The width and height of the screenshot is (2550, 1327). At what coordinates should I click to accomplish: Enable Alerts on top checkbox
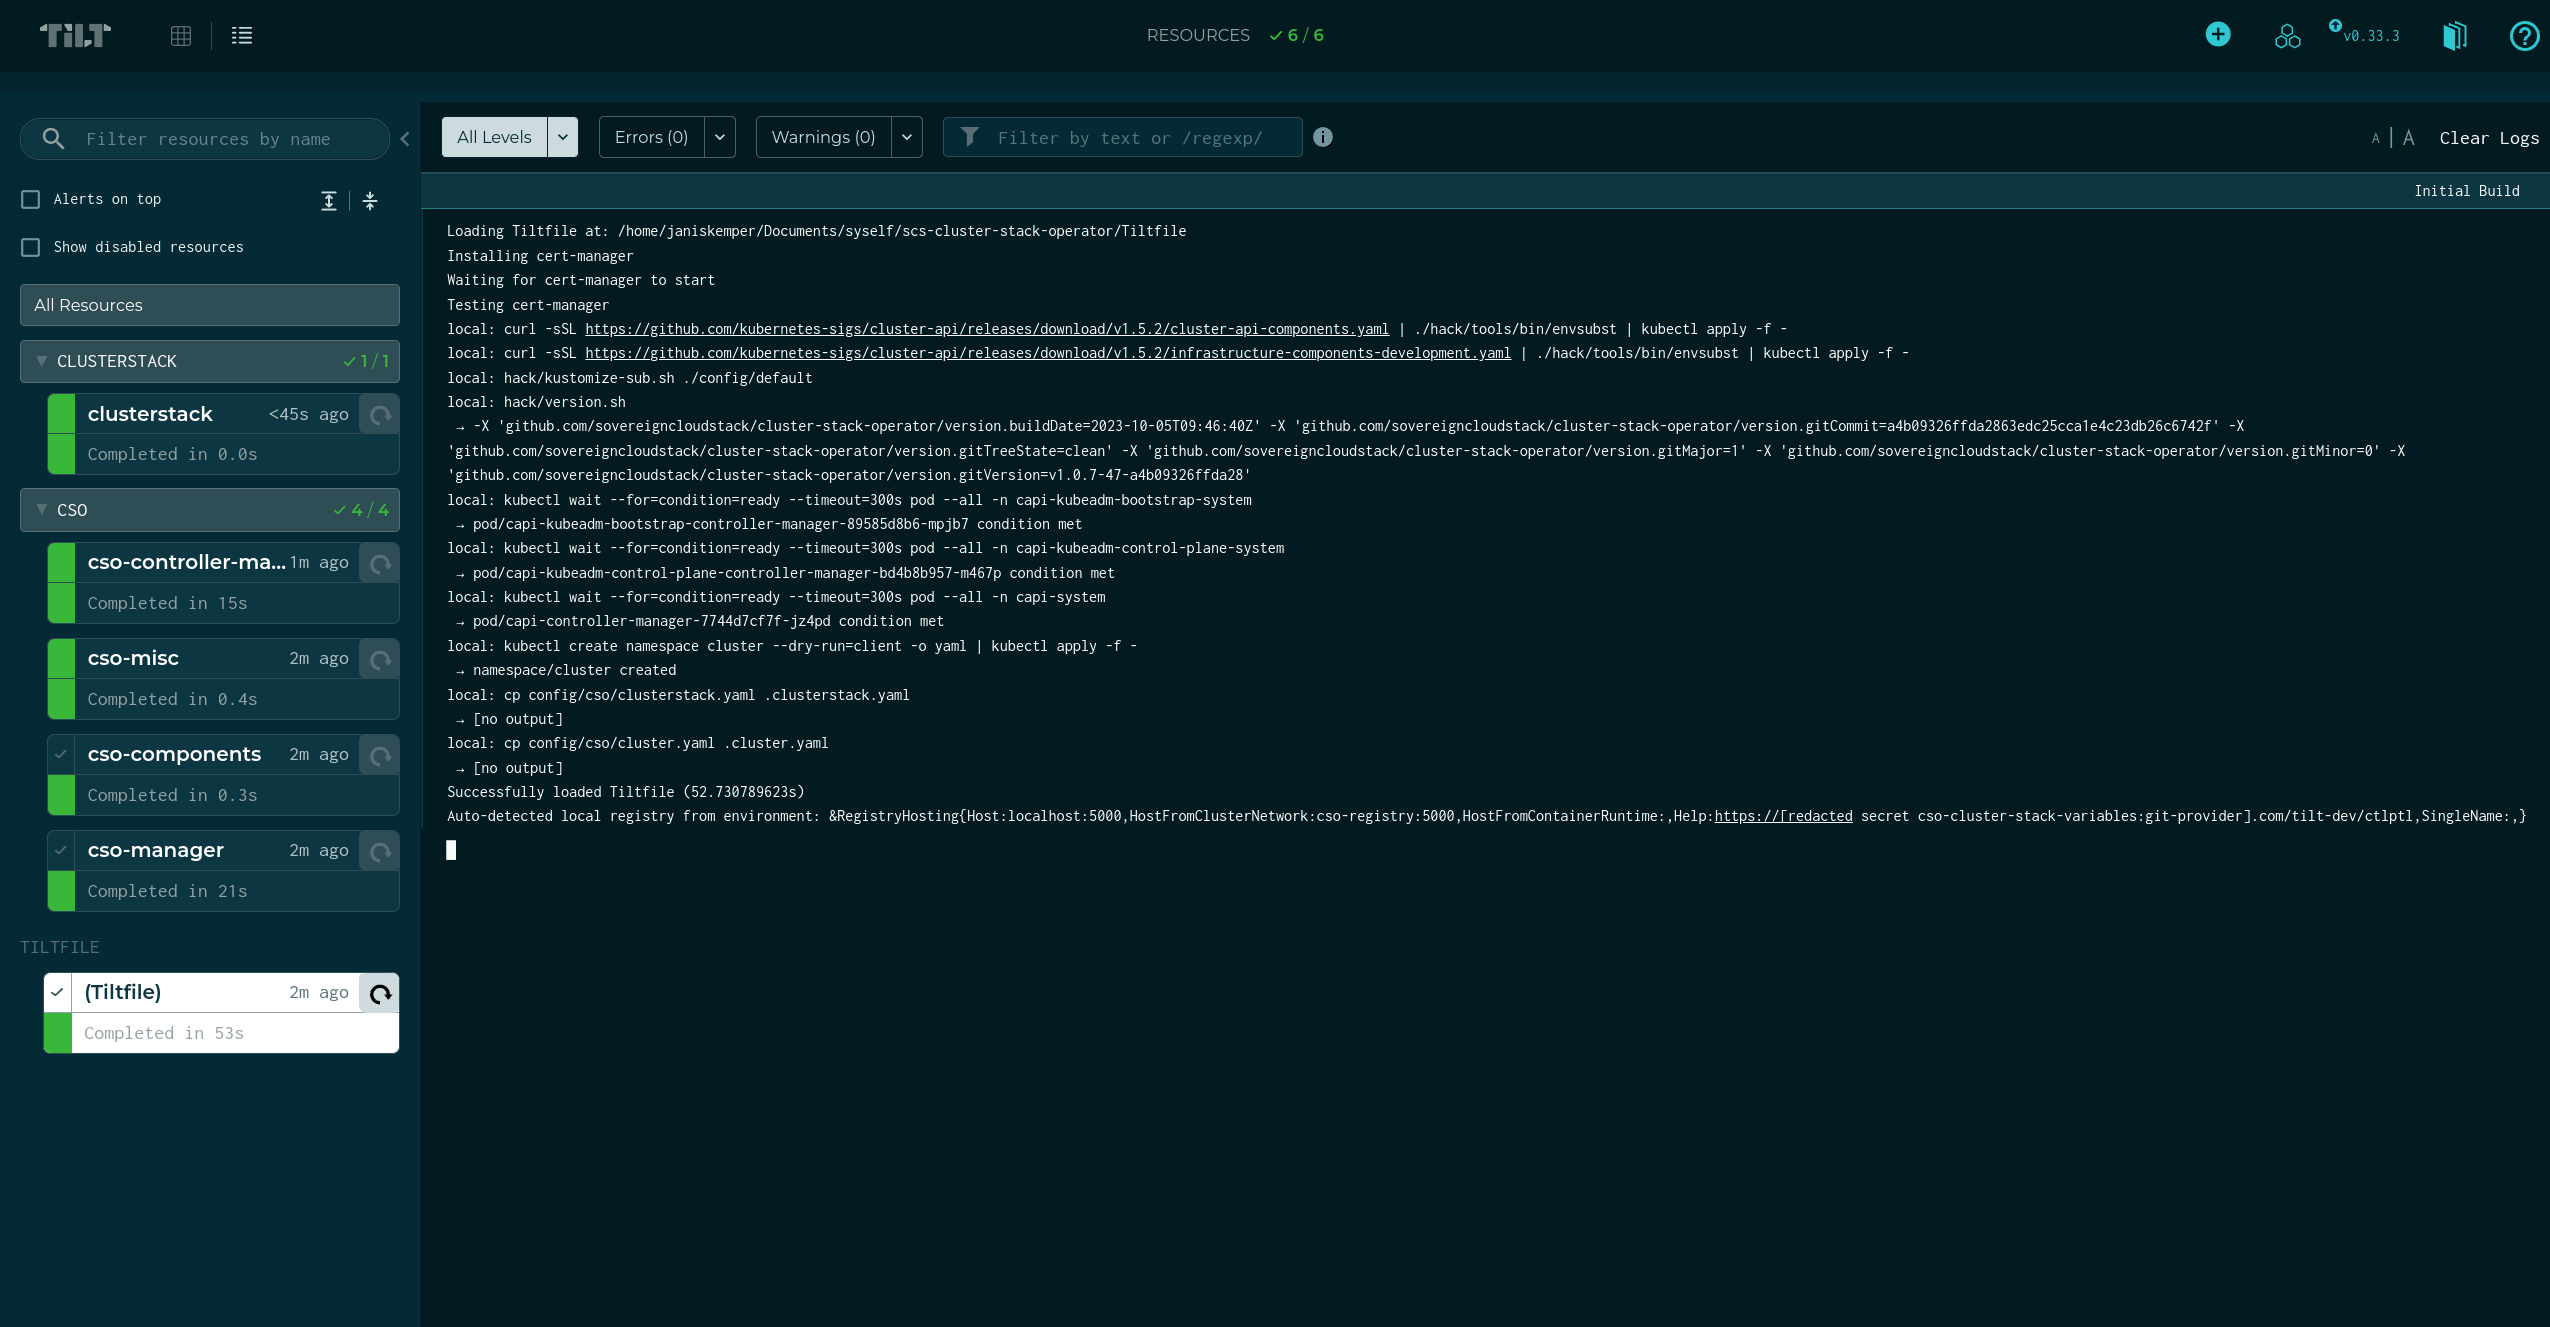pyautogui.click(x=31, y=199)
